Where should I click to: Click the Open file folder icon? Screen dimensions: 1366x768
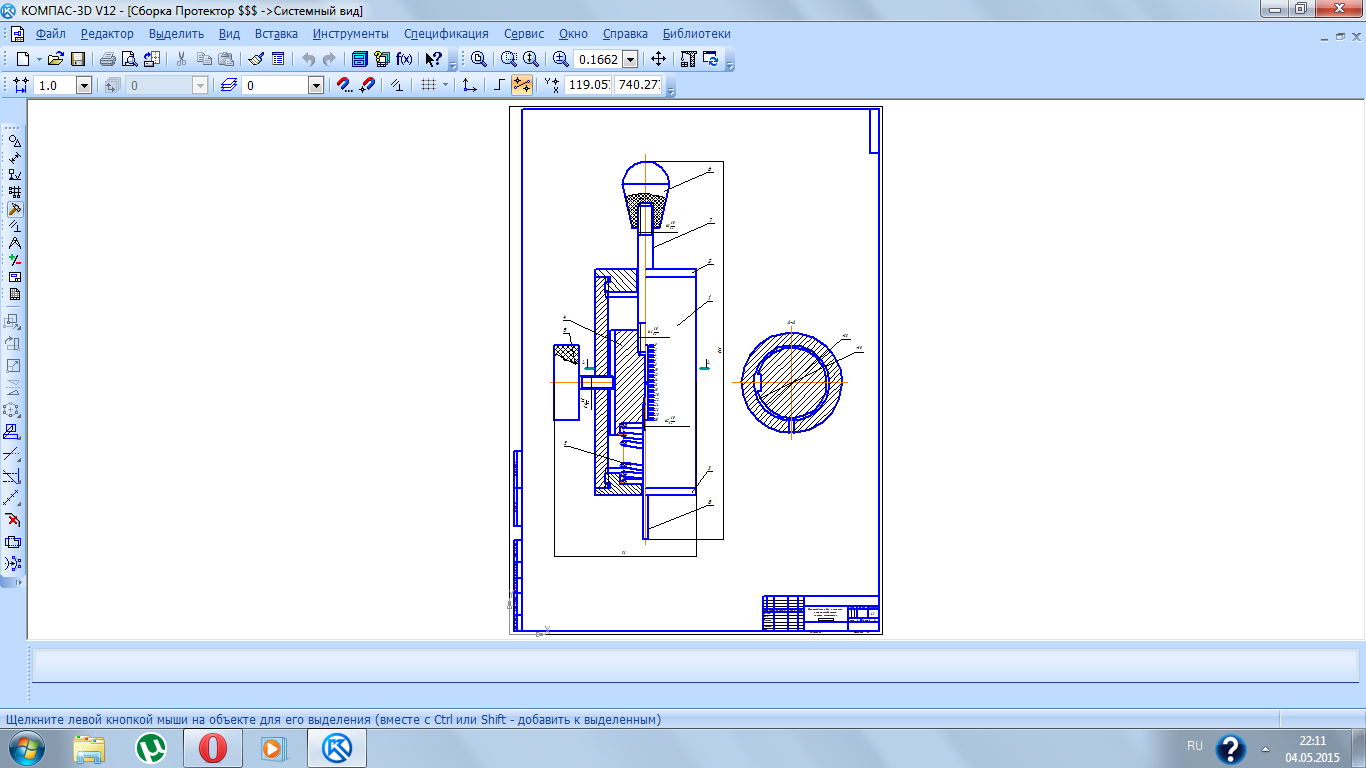pyautogui.click(x=56, y=59)
